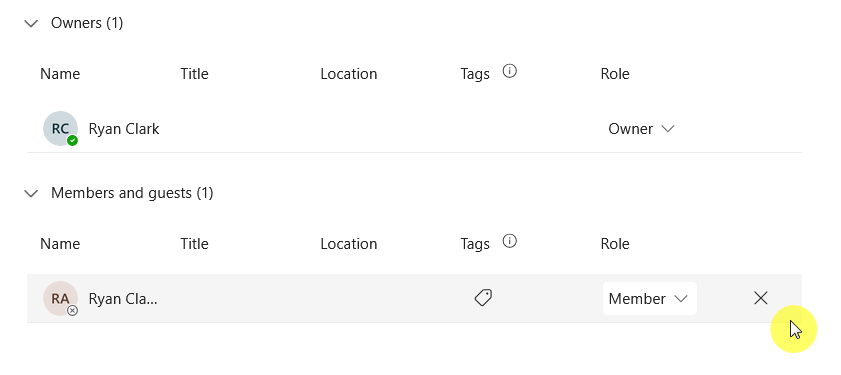Click the Title column header under Members

click(194, 244)
